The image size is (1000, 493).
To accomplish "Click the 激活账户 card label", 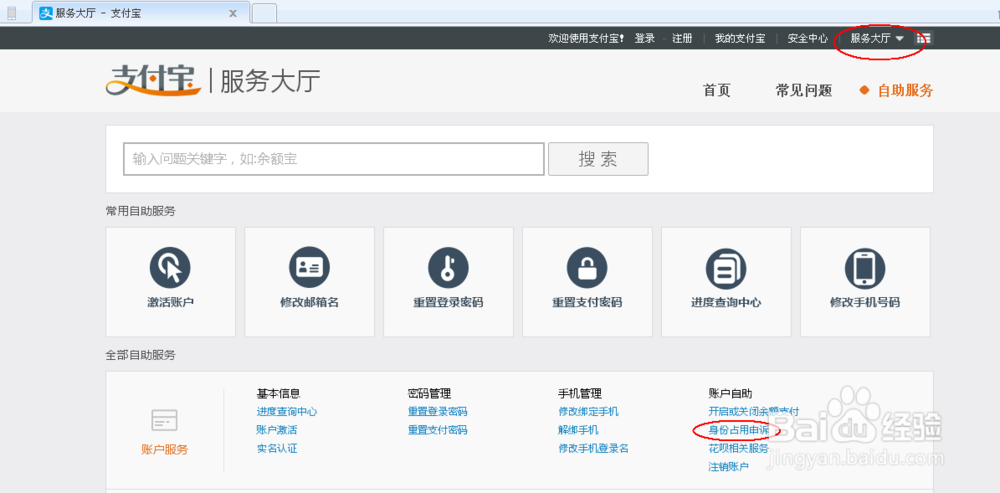I will coord(170,302).
